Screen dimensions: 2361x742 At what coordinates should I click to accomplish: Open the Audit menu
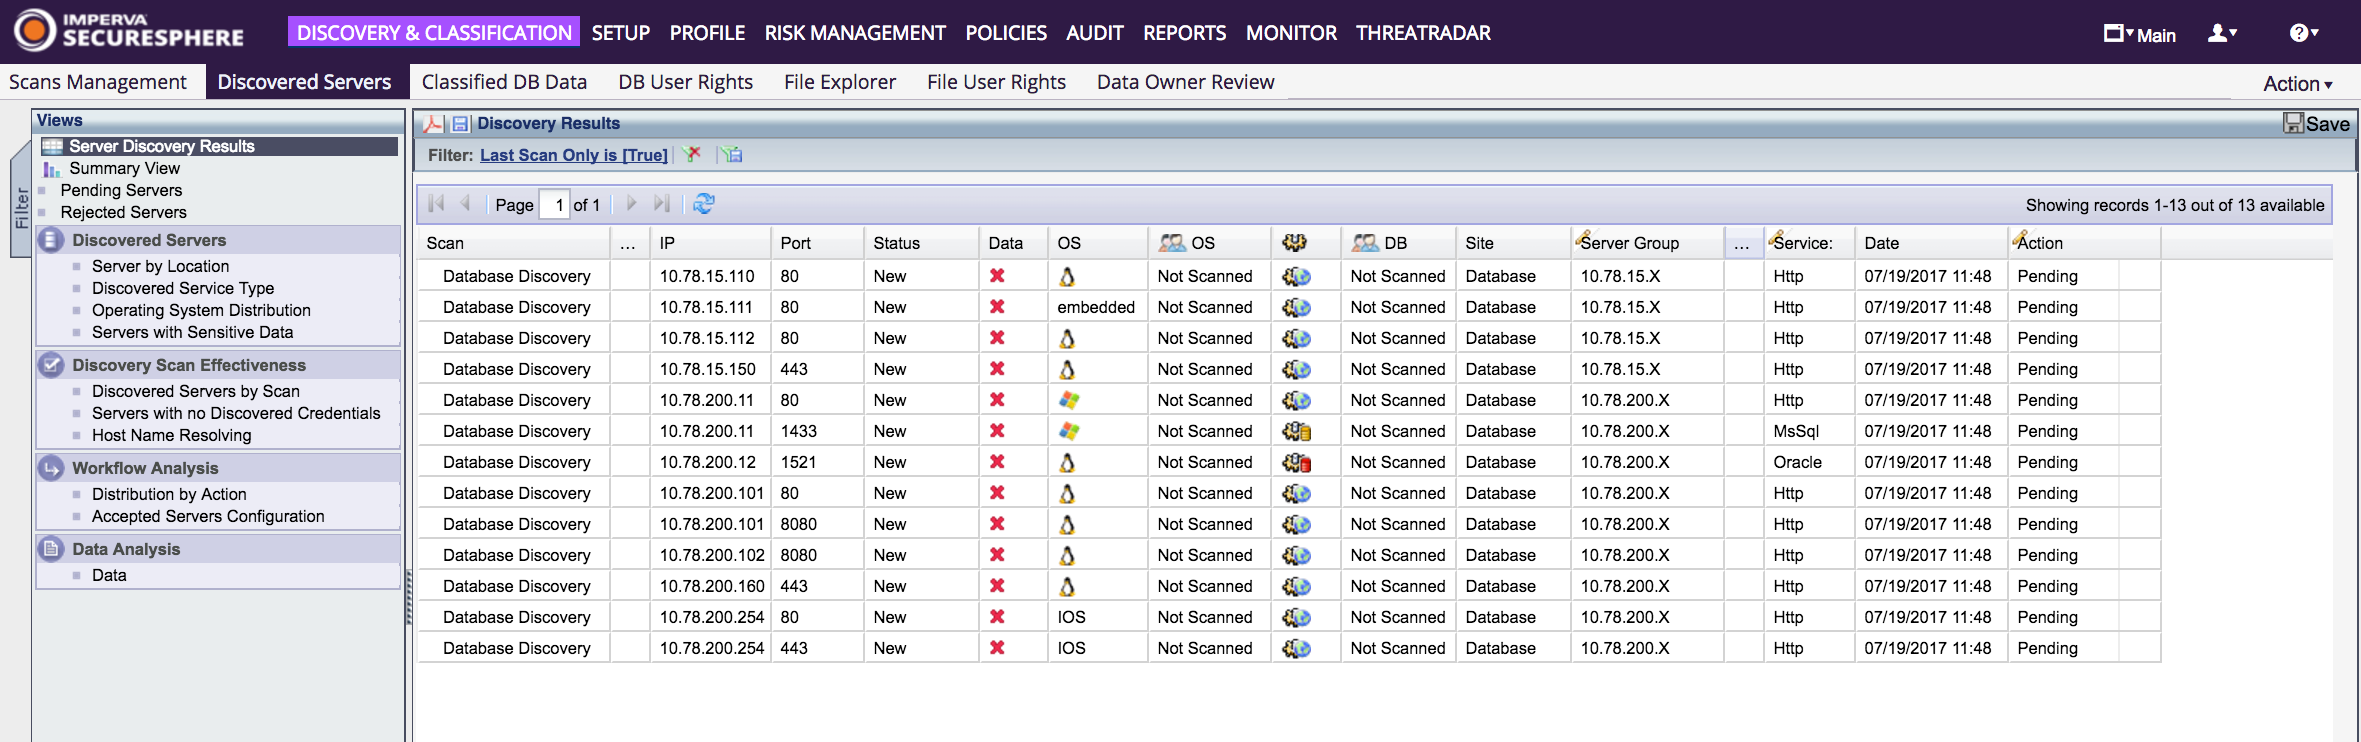click(1094, 33)
